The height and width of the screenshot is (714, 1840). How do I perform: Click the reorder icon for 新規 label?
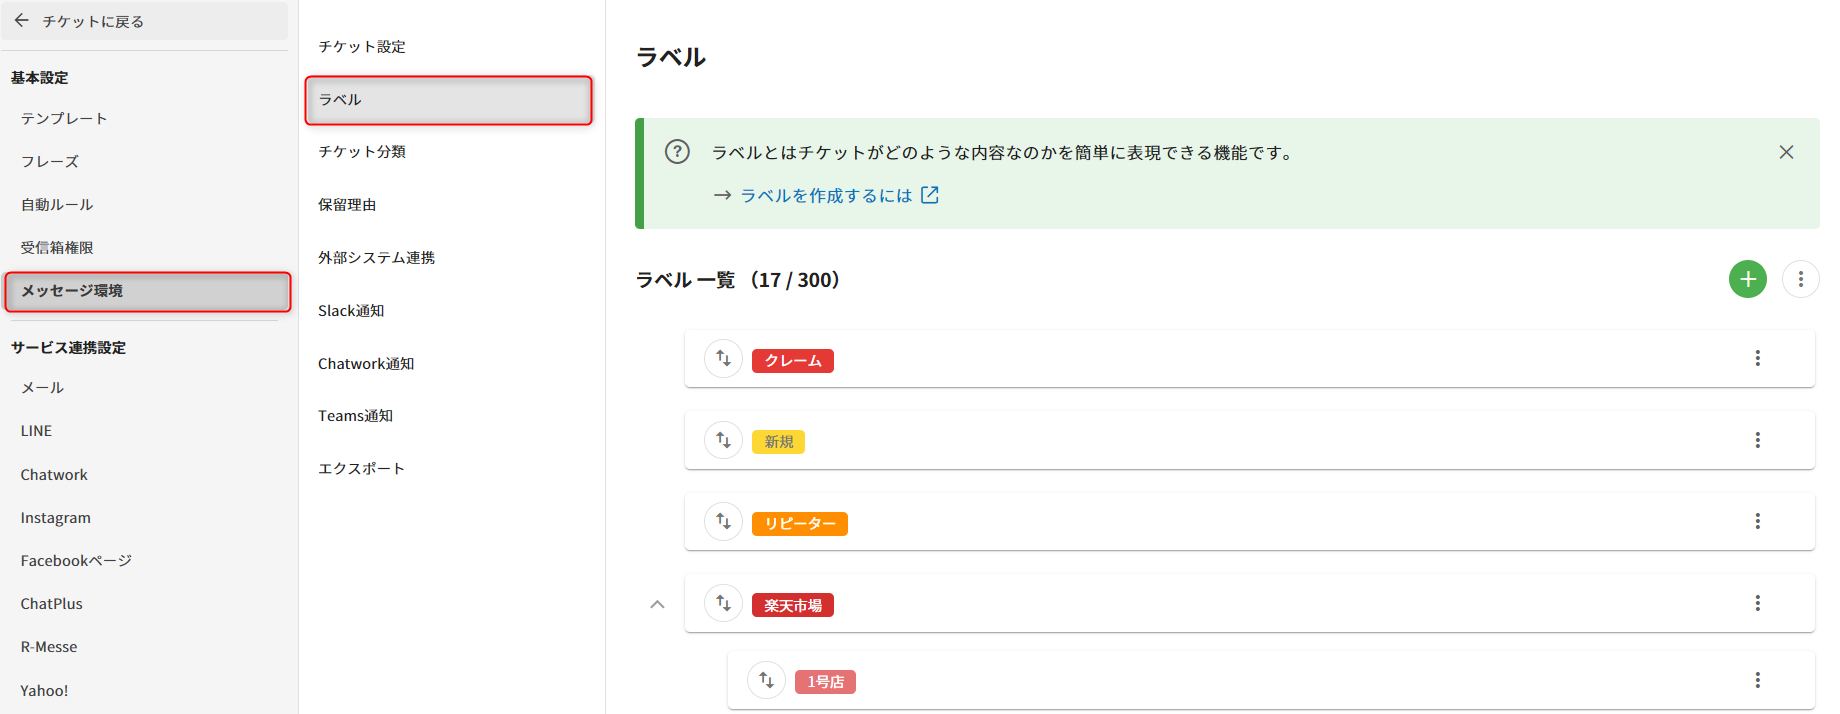coord(723,440)
